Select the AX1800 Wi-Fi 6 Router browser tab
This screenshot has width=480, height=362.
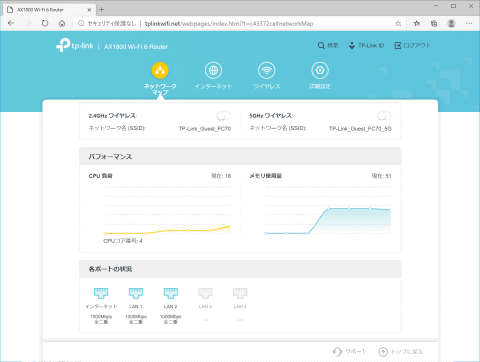[49, 10]
